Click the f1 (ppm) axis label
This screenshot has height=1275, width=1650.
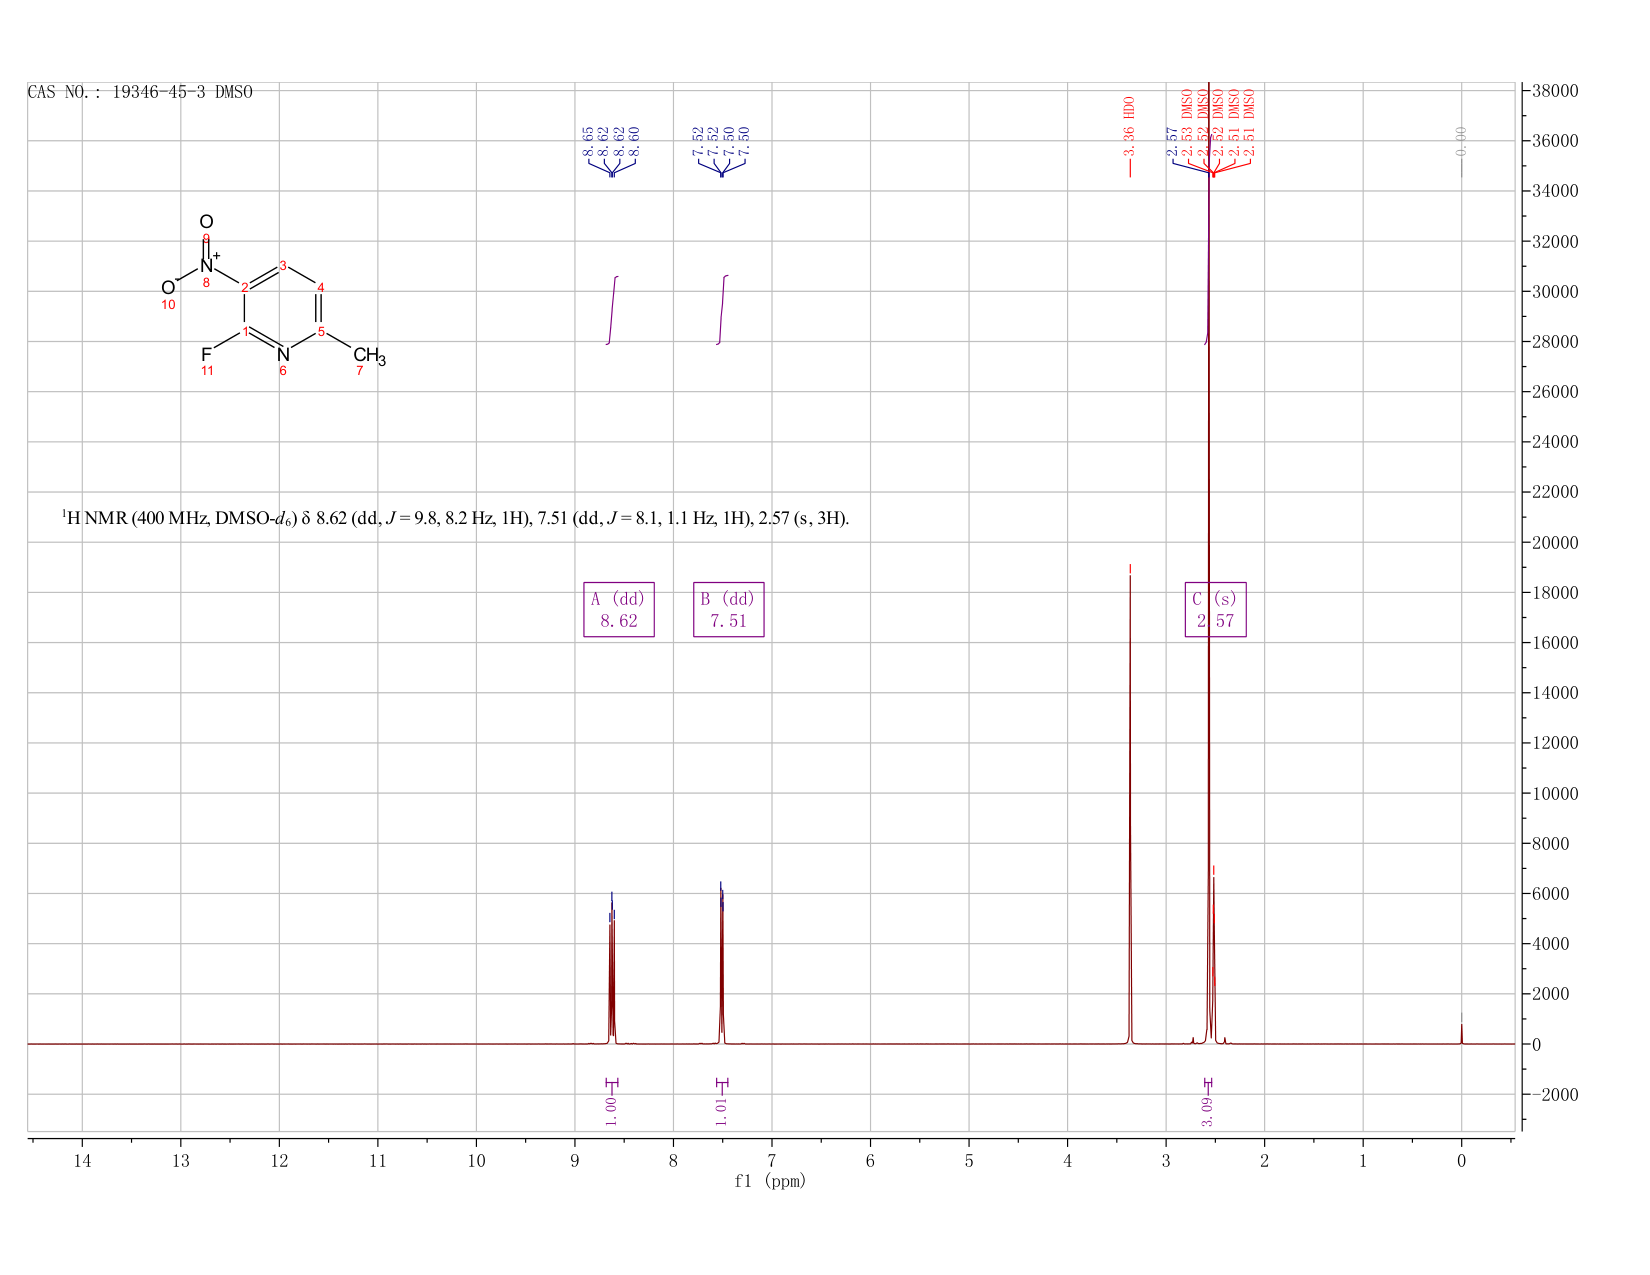coord(770,1181)
